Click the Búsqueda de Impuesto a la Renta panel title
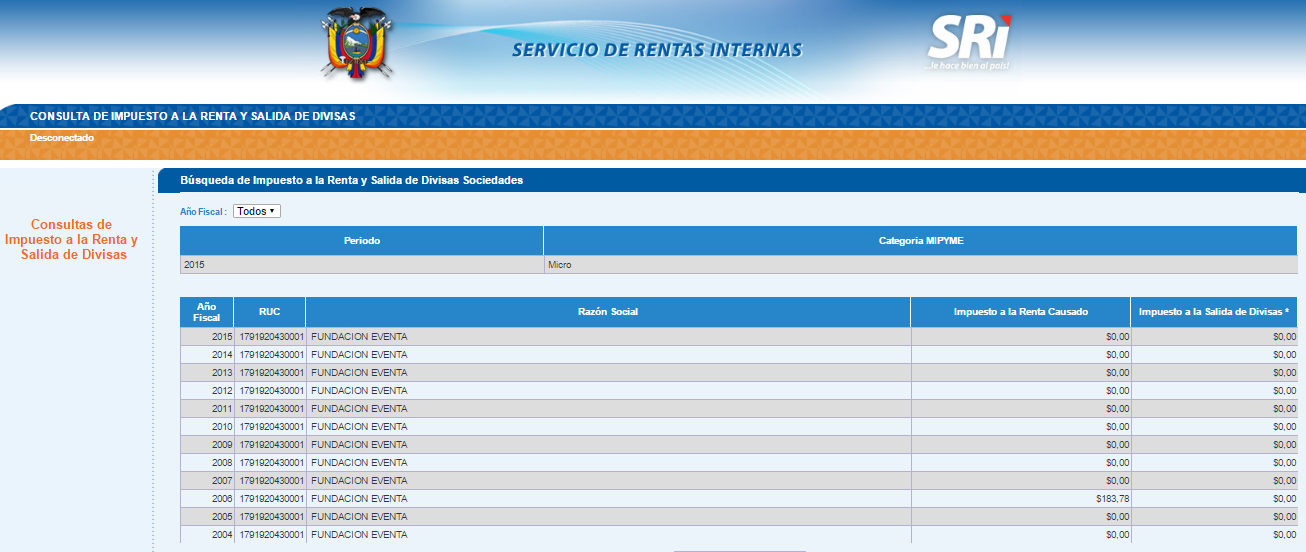This screenshot has height=552, width=1306. pyautogui.click(x=351, y=181)
